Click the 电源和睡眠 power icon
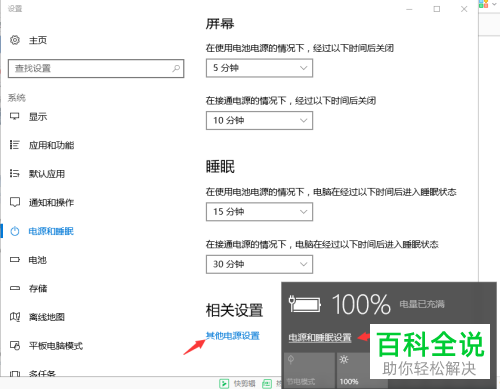This screenshot has width=500, height=389. coord(15,231)
